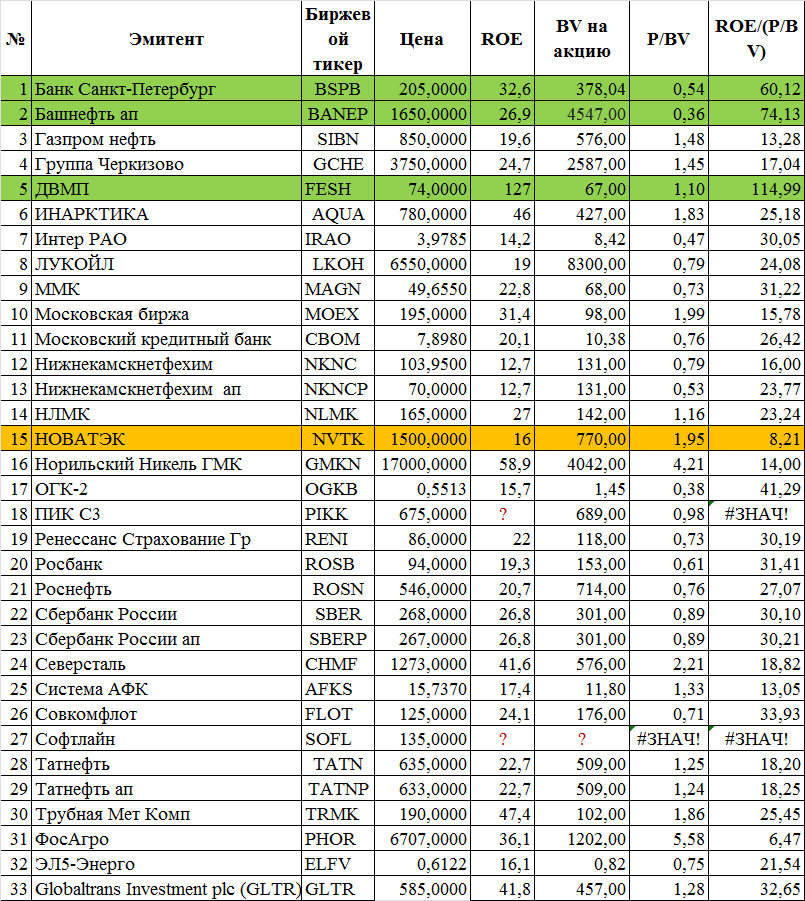The image size is (805, 901).
Task: Click the LKOH book value 8300,00
Action: 581,264
